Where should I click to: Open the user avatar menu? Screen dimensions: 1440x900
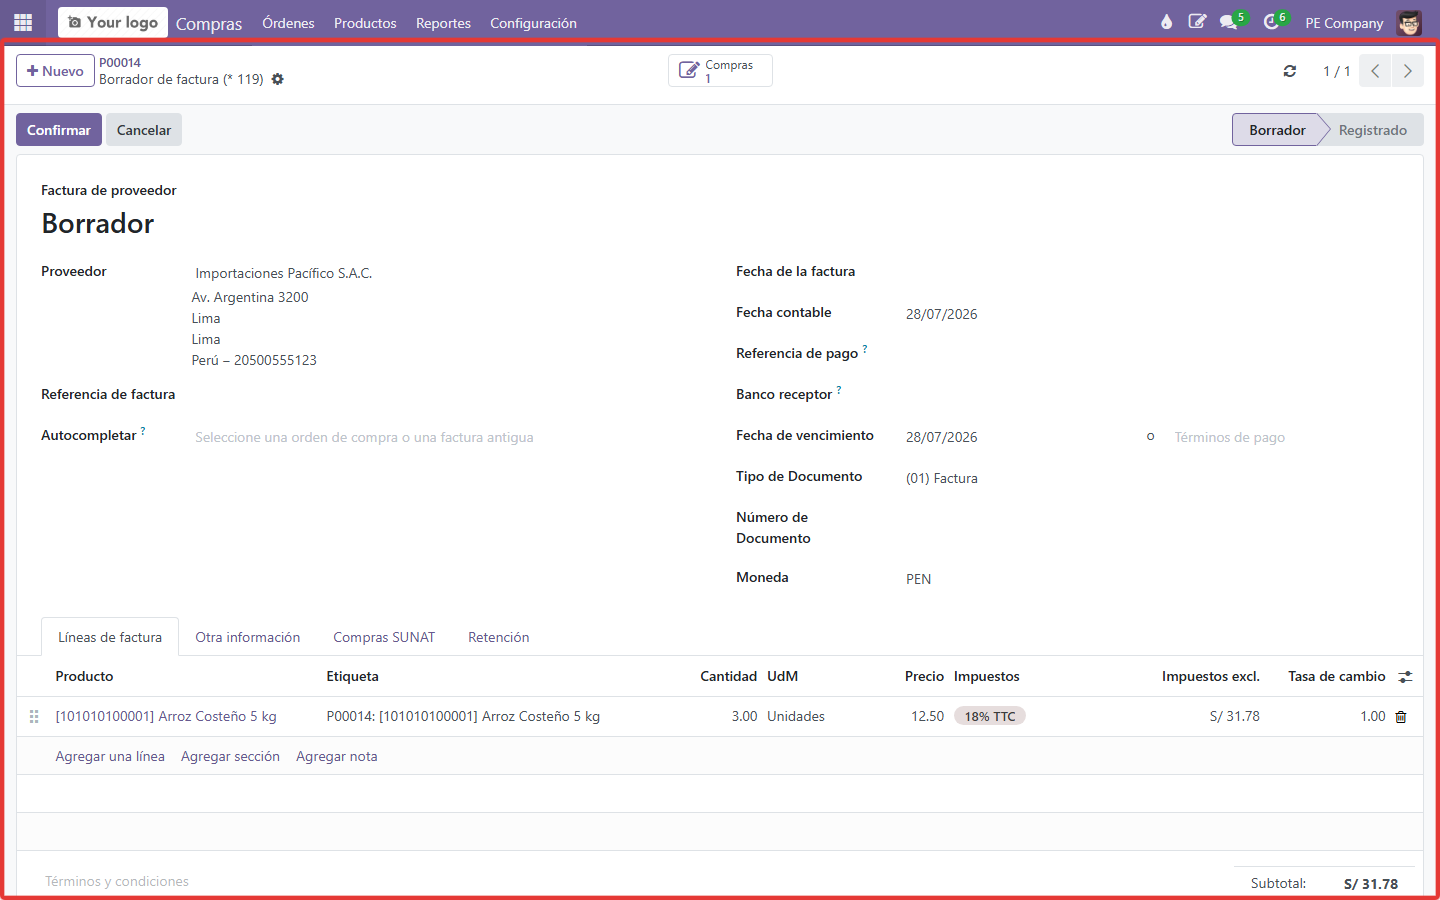(x=1409, y=22)
